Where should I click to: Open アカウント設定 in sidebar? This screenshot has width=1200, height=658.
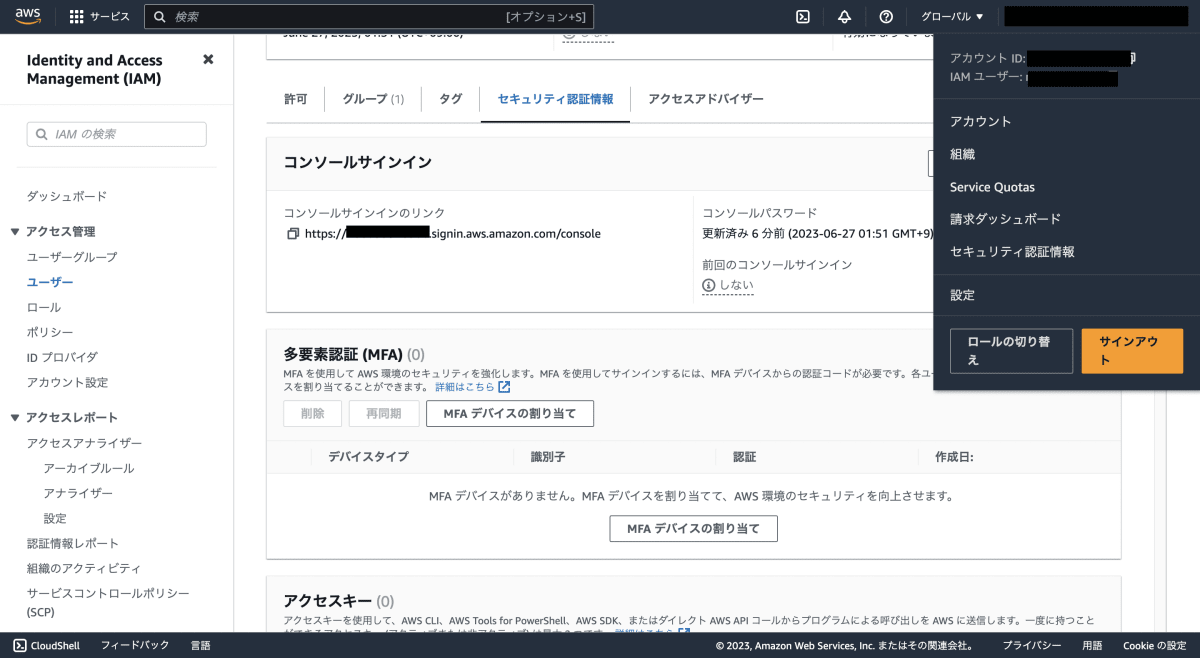coord(67,383)
